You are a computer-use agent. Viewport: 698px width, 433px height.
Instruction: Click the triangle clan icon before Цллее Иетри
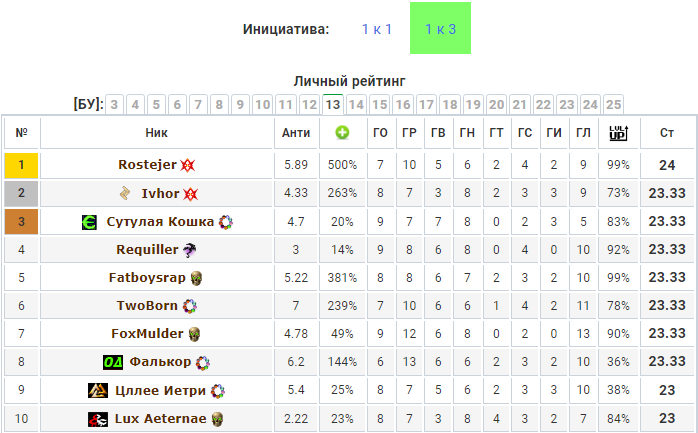(x=97, y=391)
